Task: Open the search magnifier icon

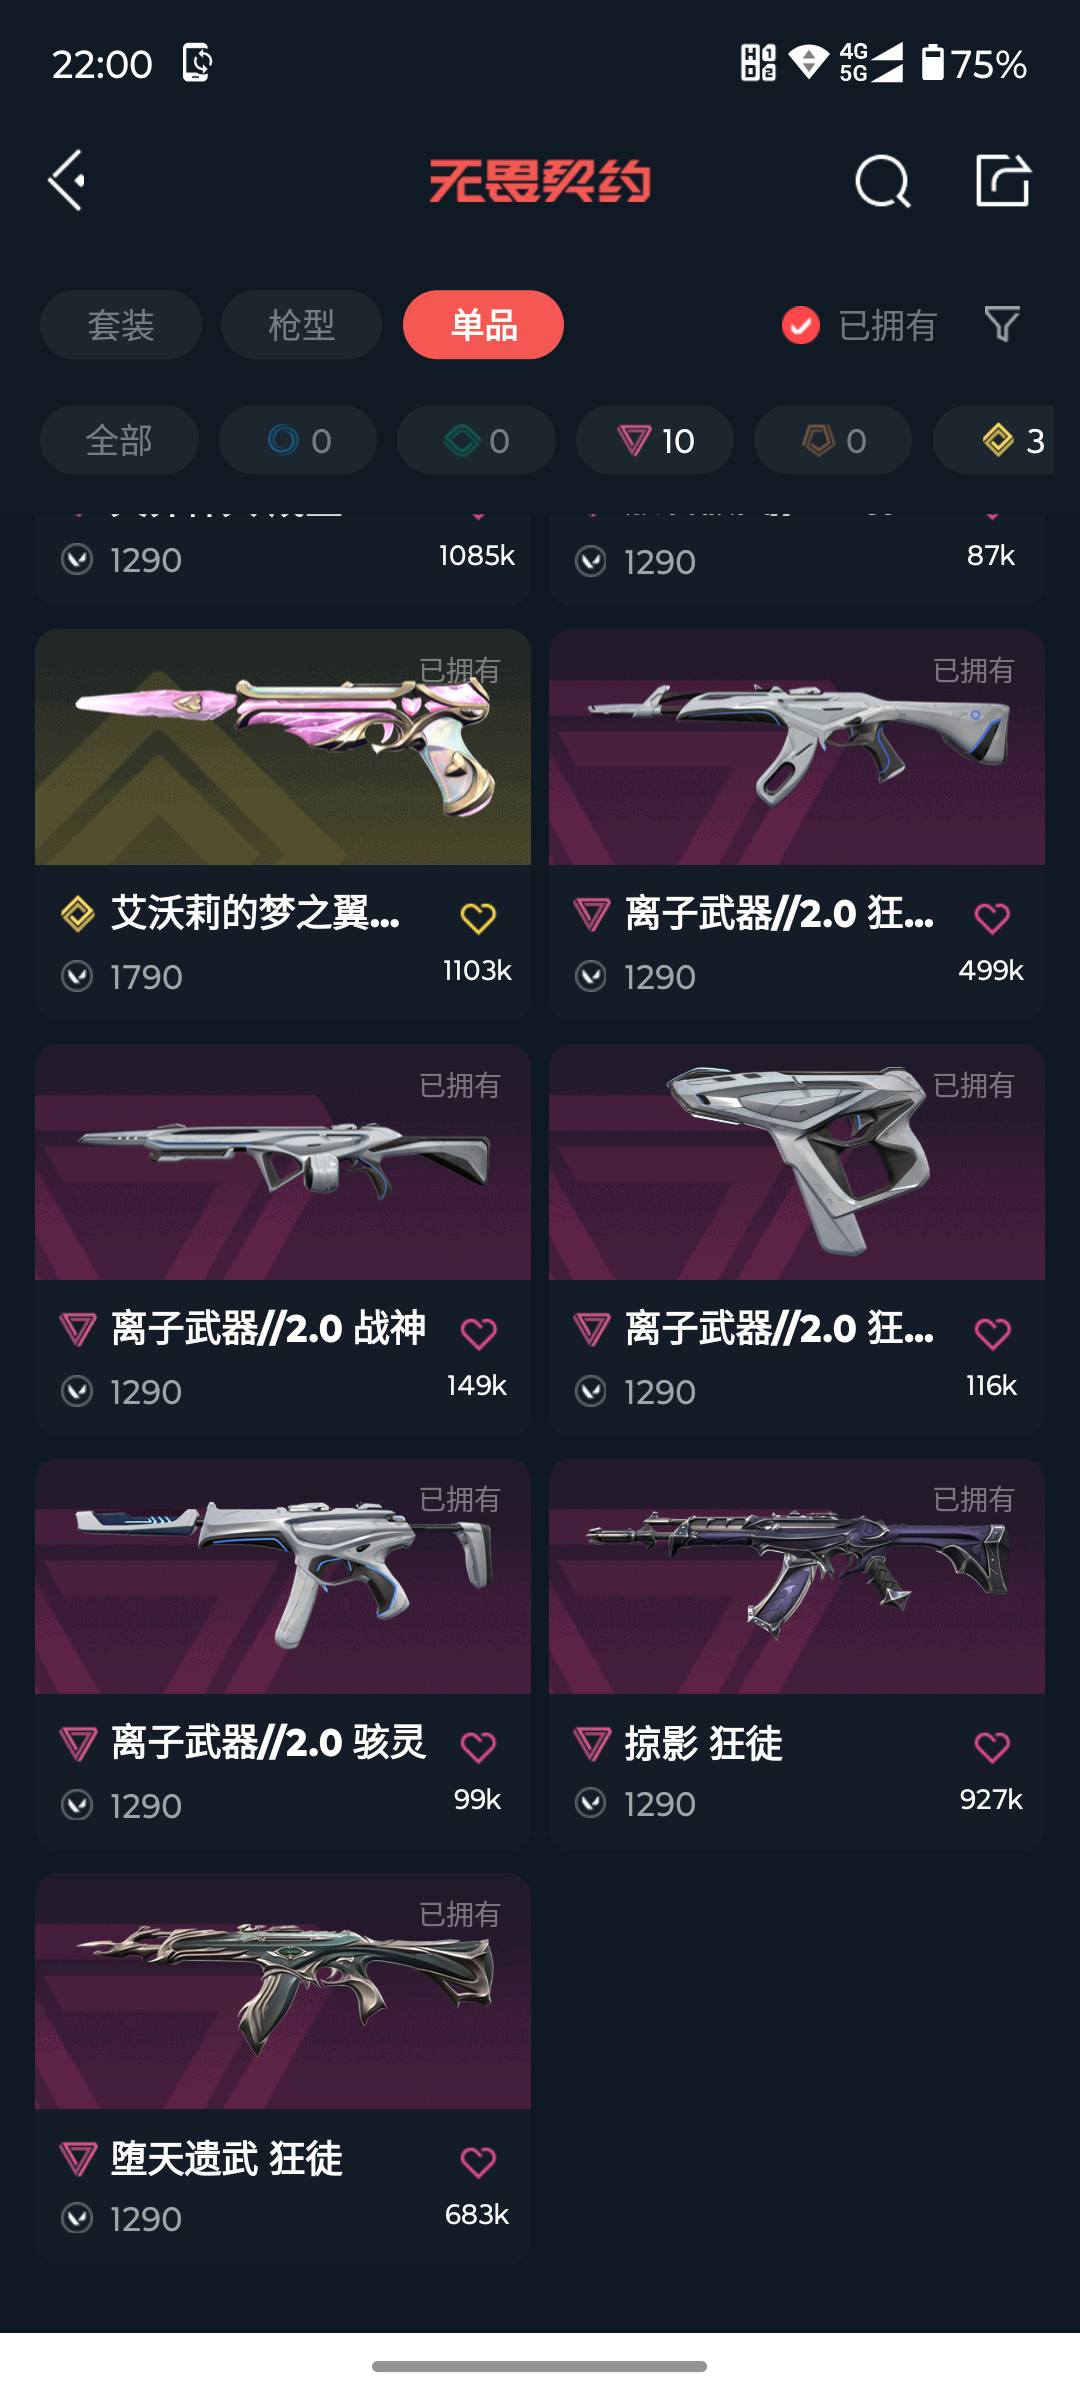Action: [x=883, y=181]
